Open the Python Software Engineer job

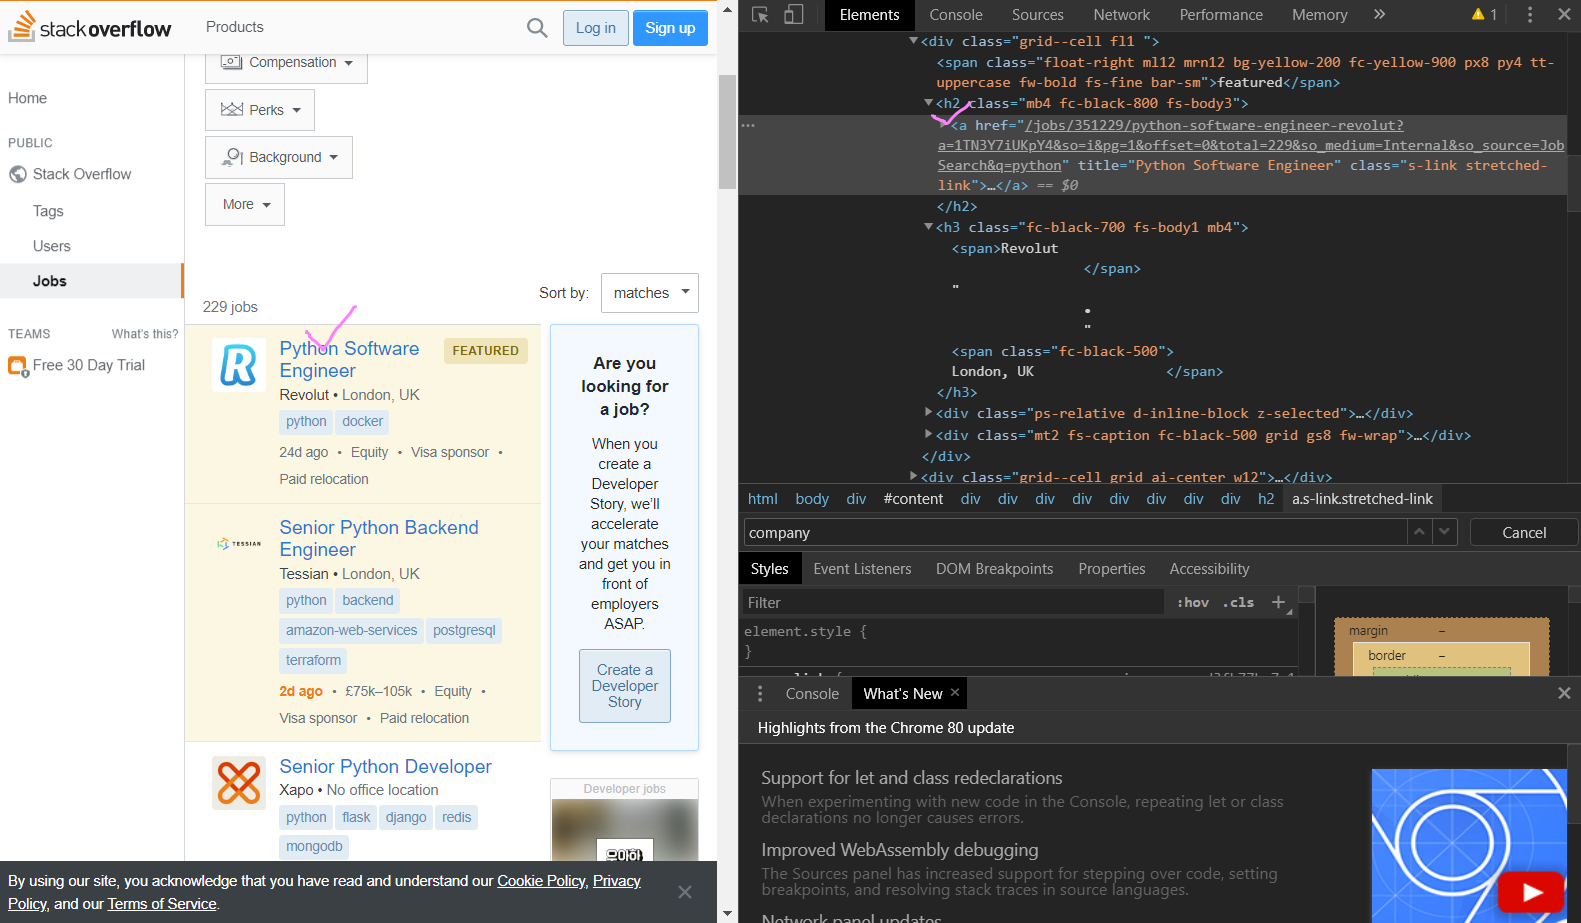[x=349, y=359]
